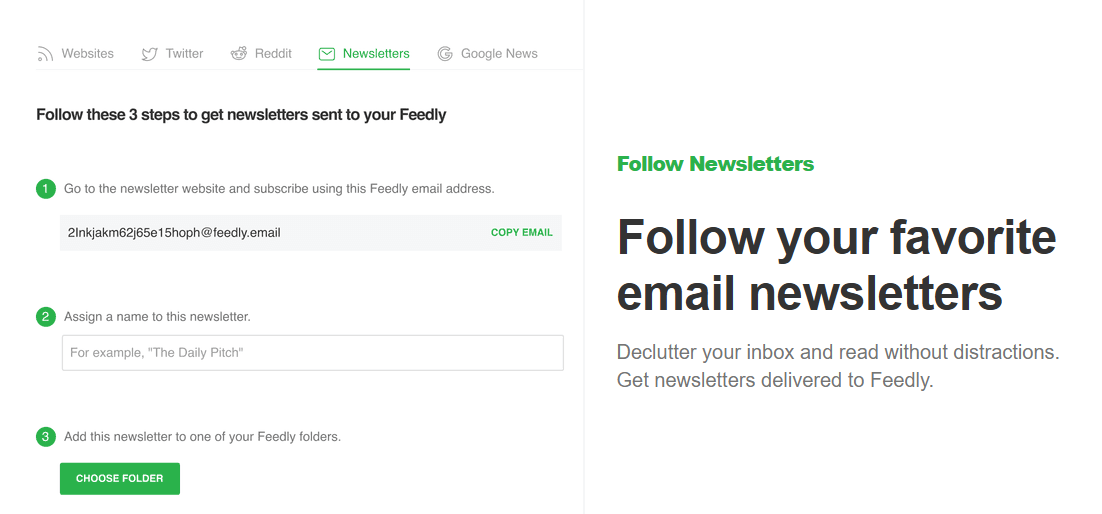Click the RSS feed icon for Websites
This screenshot has width=1102, height=514.
click(45, 54)
